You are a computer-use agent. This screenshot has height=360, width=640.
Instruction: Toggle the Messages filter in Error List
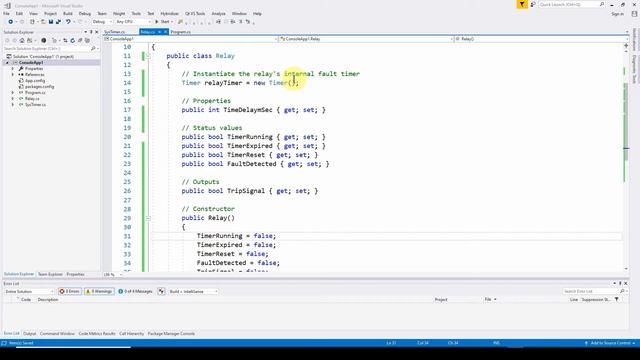click(136, 291)
